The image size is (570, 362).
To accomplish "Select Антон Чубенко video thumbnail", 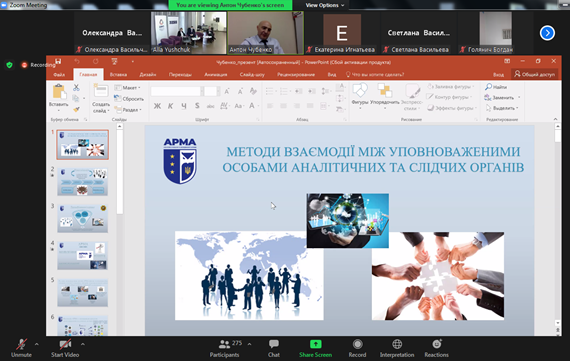I will point(265,33).
